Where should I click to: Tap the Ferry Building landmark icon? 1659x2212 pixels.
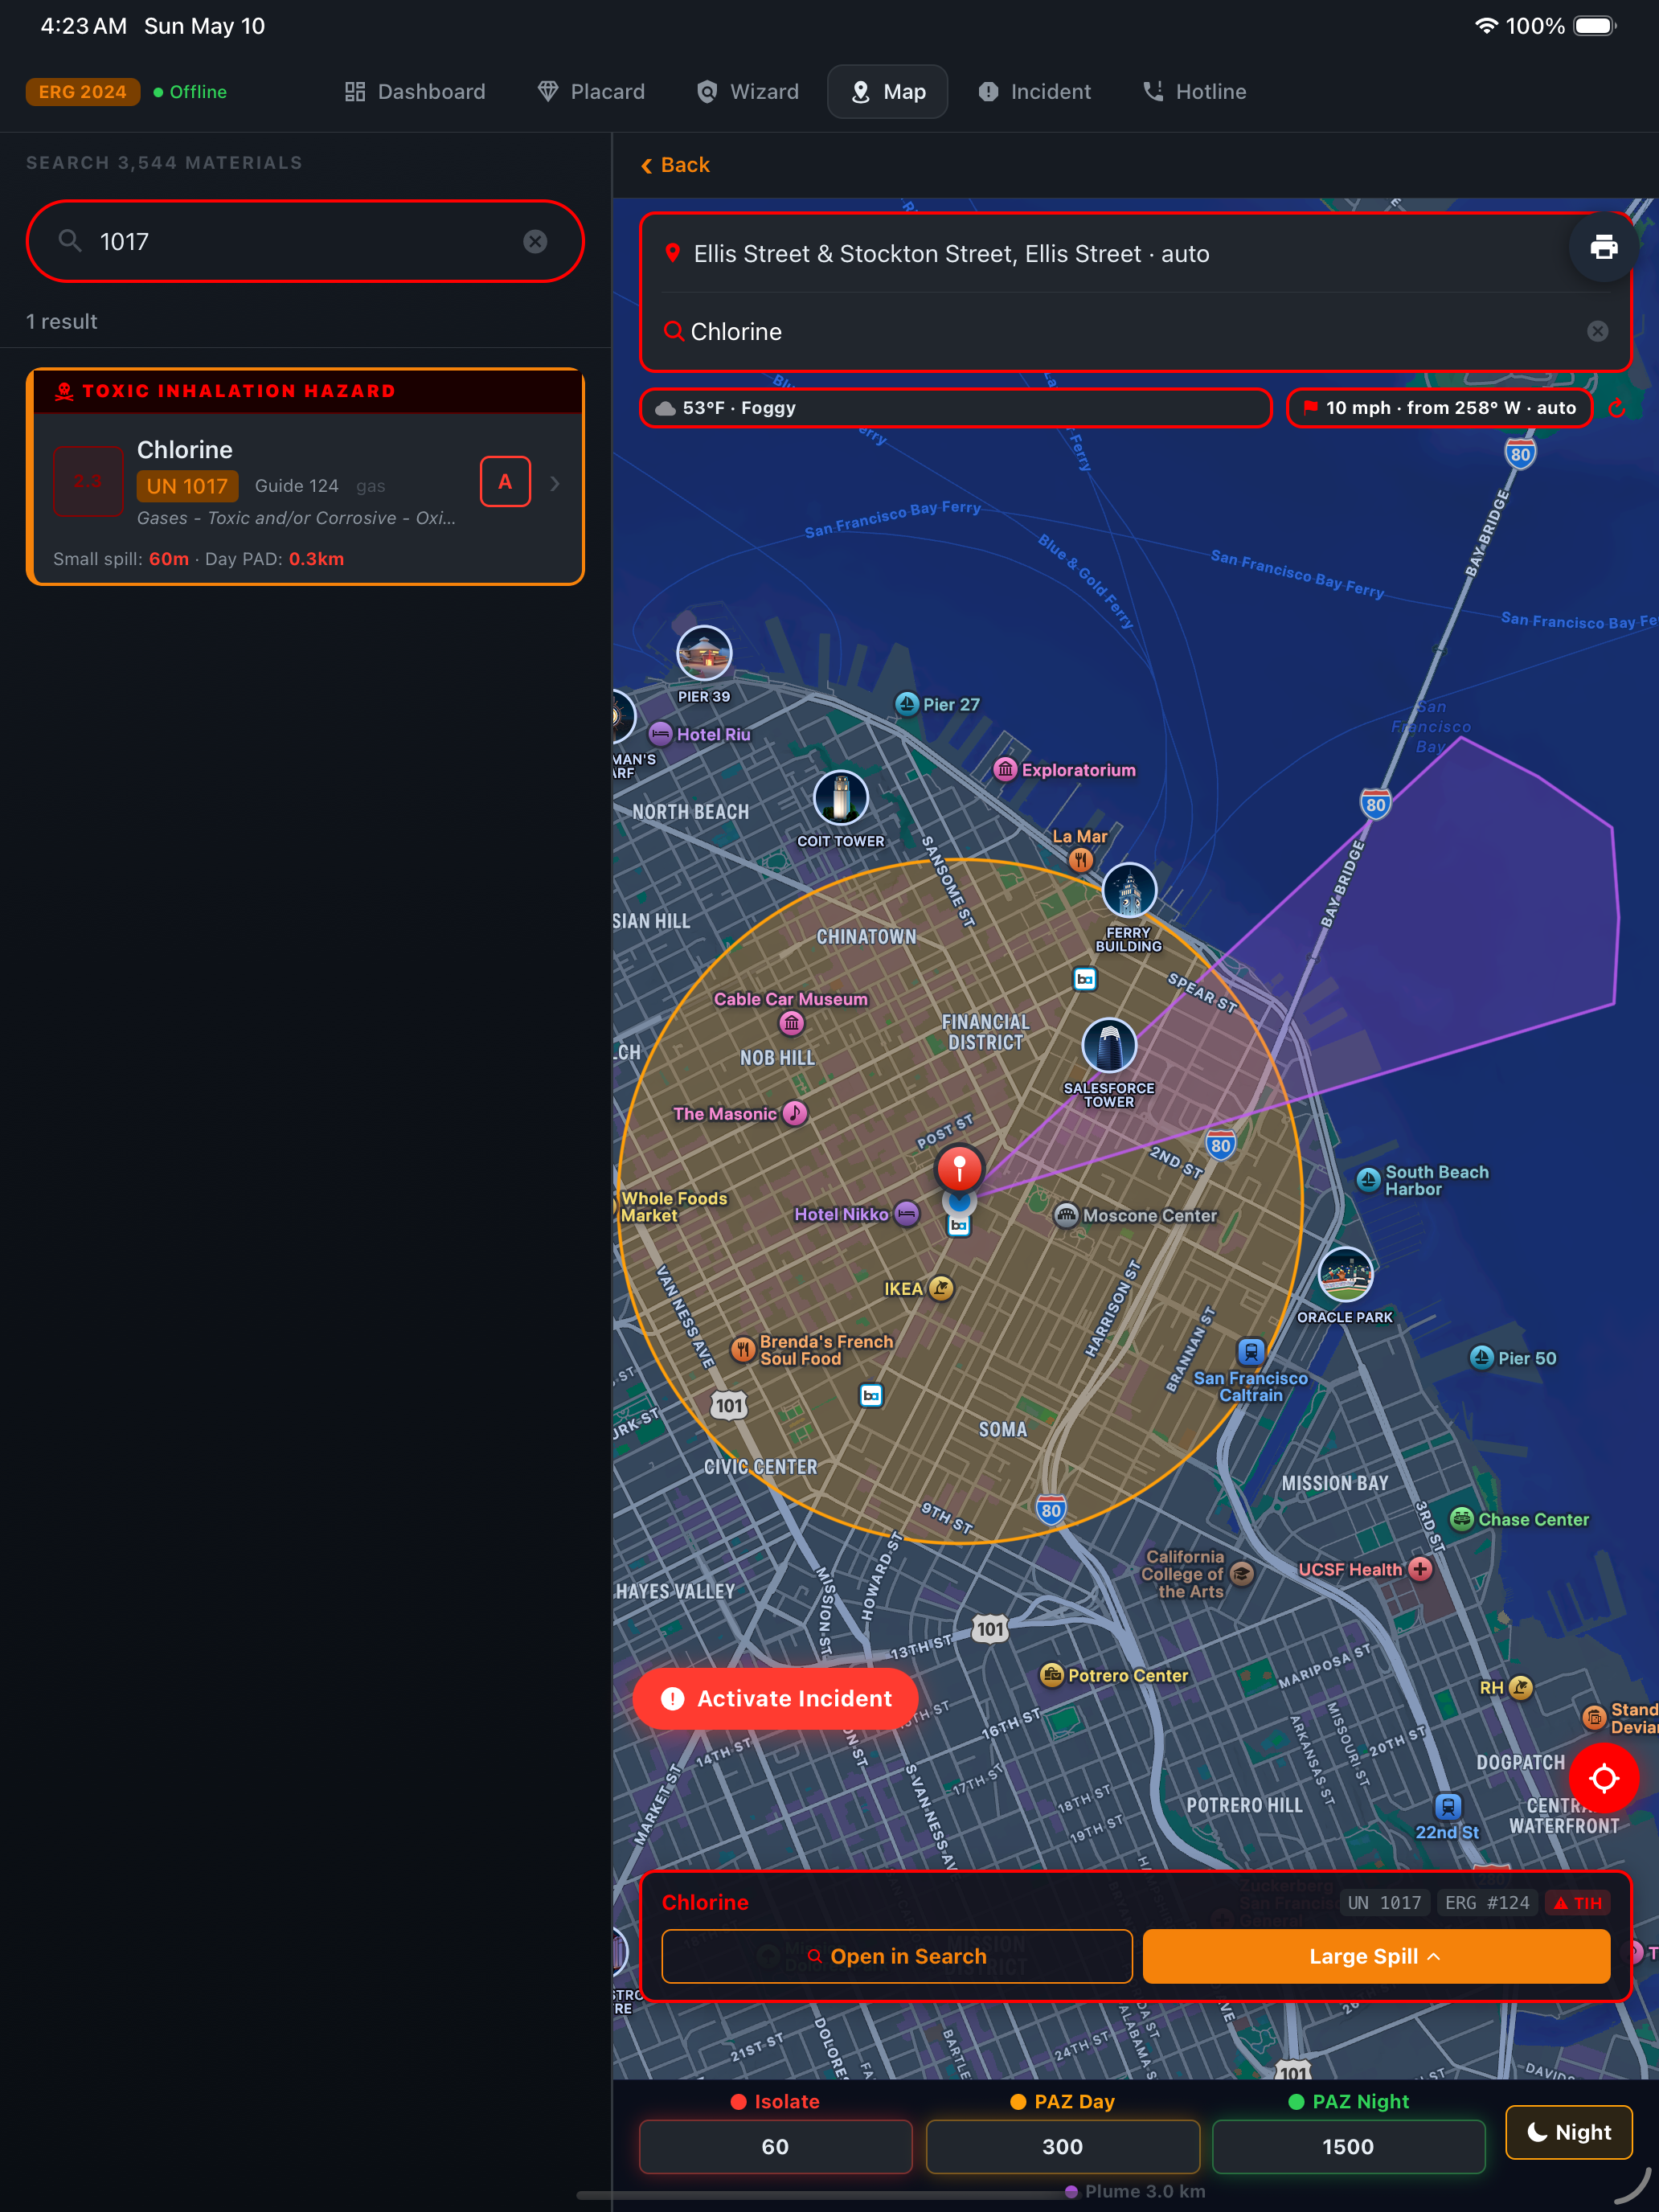[x=1129, y=891]
